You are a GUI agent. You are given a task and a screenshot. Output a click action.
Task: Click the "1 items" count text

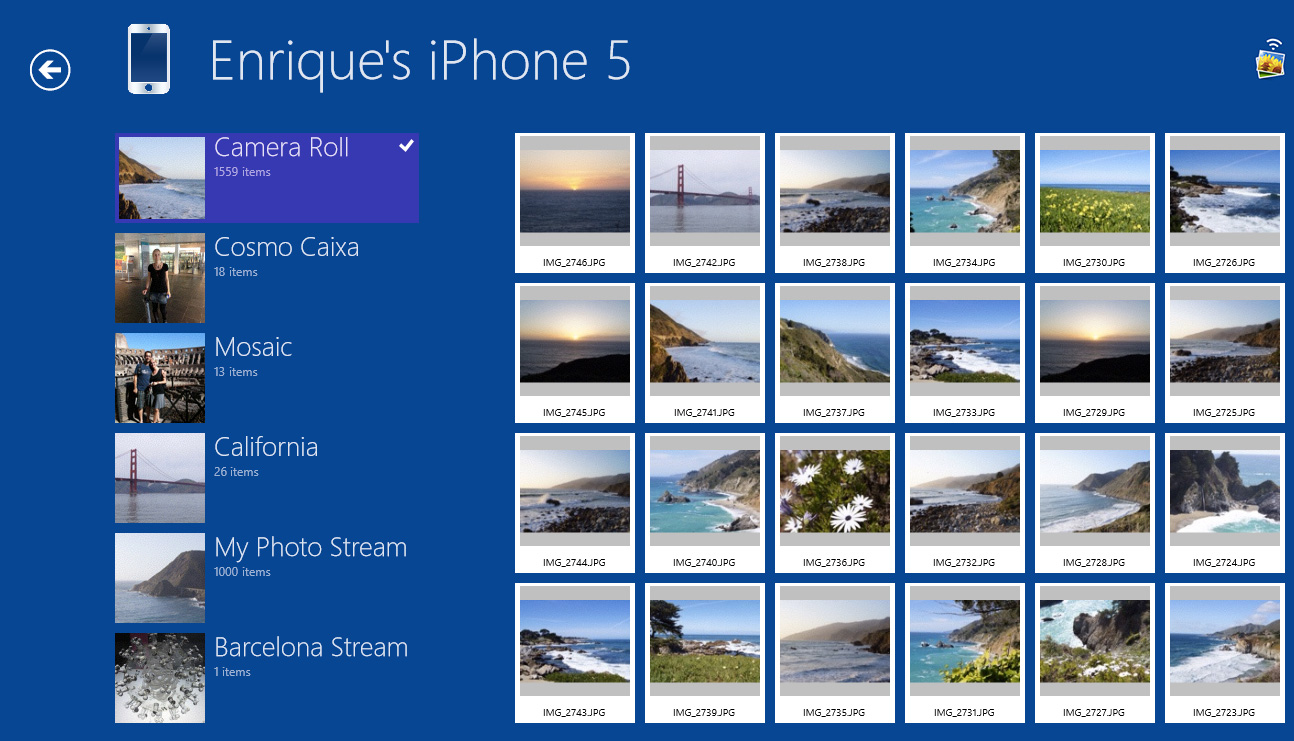(232, 672)
